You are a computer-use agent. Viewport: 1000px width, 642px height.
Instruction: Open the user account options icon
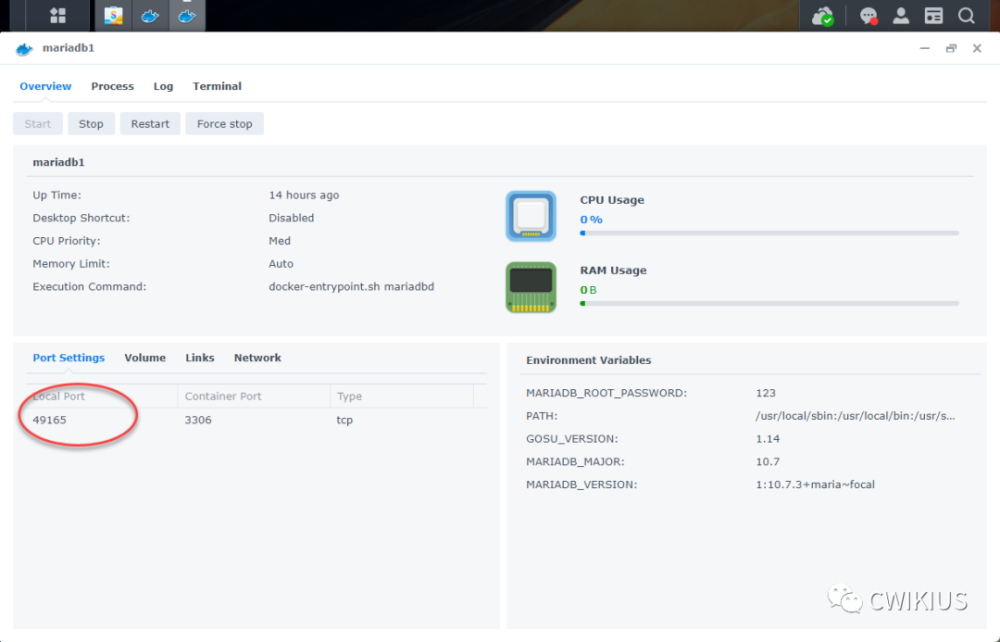coord(901,15)
